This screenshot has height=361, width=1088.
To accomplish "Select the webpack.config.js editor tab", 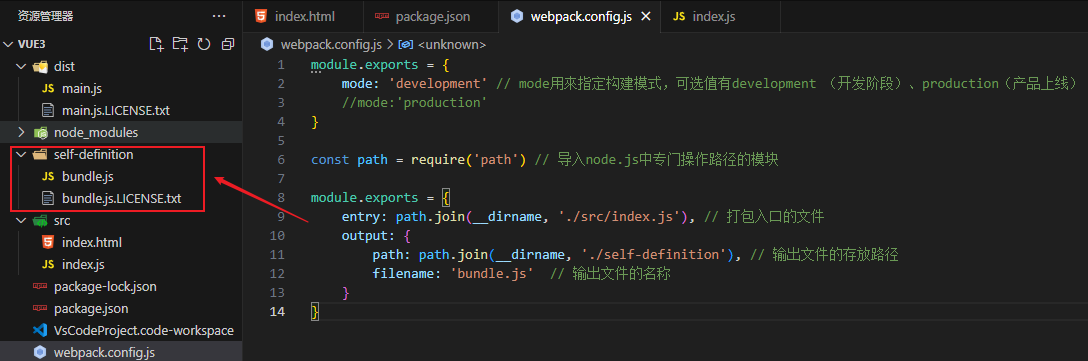I will 580,16.
